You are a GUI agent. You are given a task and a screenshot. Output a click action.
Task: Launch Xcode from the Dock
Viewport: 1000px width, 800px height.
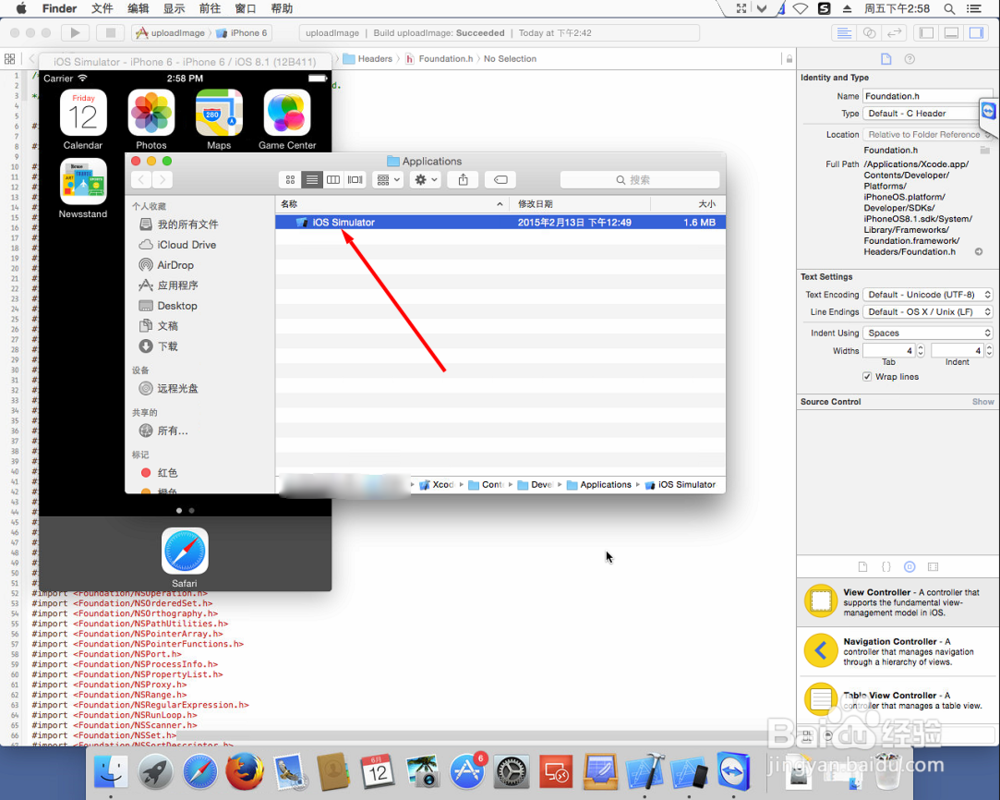point(645,772)
